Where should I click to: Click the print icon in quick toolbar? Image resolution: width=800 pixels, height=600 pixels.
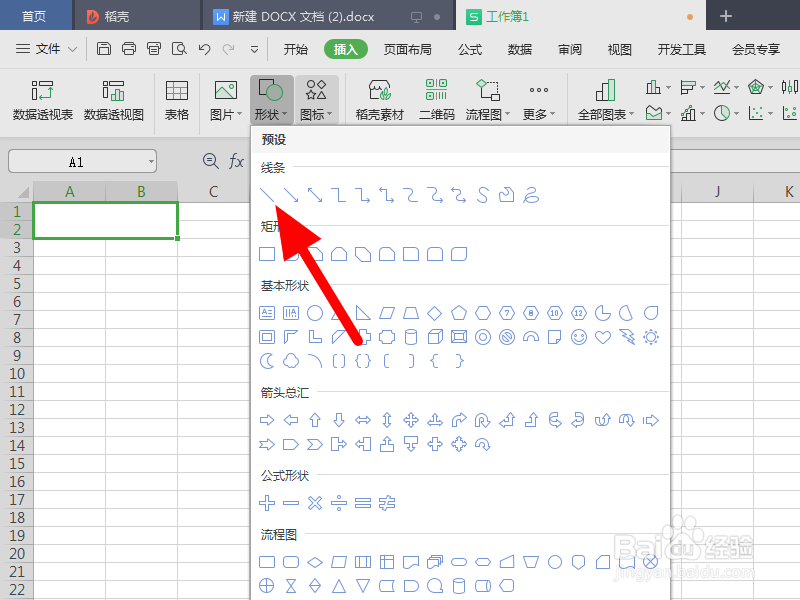tap(129, 49)
